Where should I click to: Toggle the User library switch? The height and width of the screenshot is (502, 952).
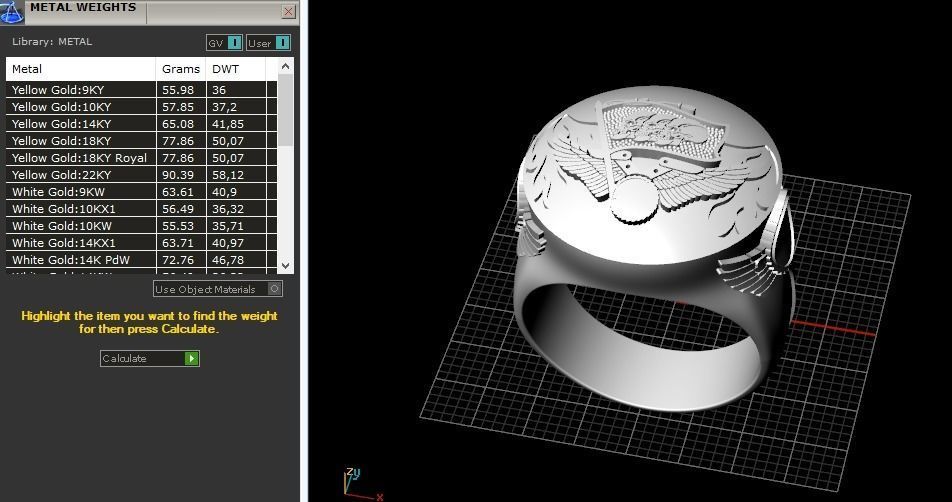pos(268,43)
